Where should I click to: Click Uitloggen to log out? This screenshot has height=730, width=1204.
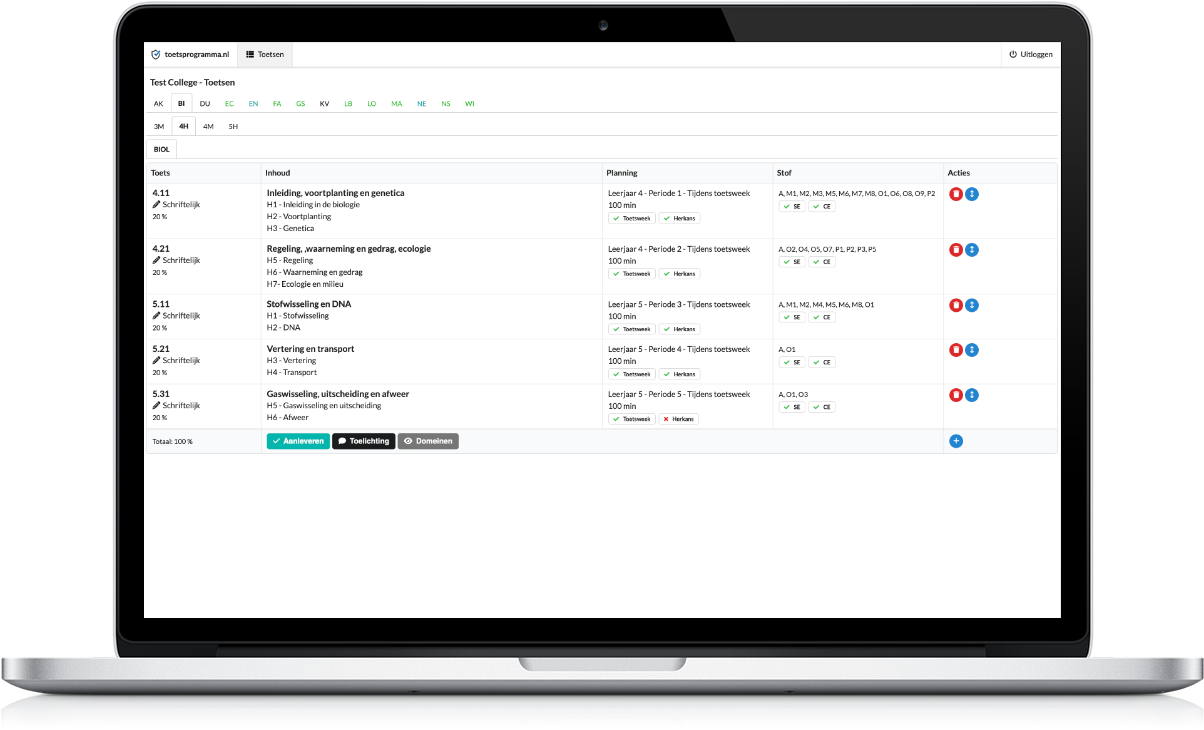(x=1030, y=55)
